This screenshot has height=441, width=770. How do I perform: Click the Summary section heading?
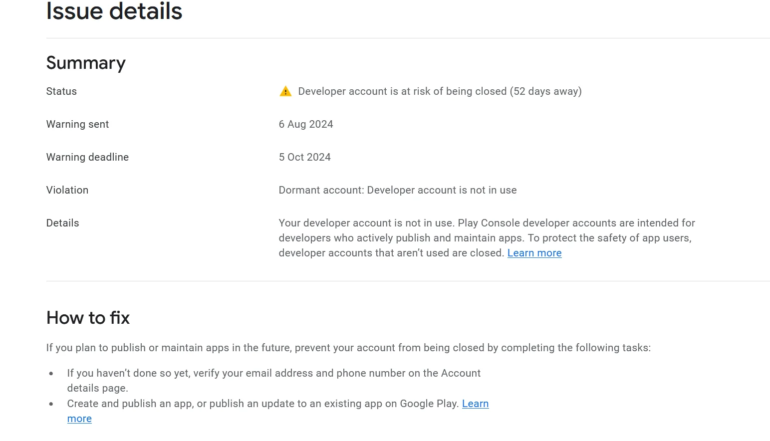(x=86, y=63)
